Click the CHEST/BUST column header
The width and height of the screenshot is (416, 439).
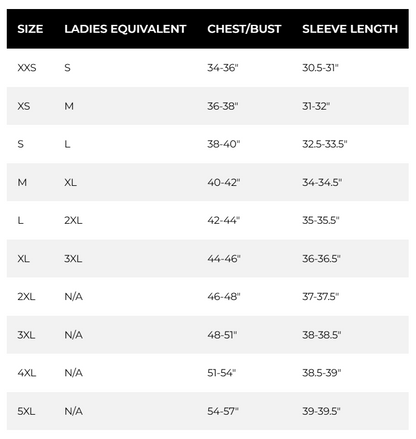coord(244,29)
